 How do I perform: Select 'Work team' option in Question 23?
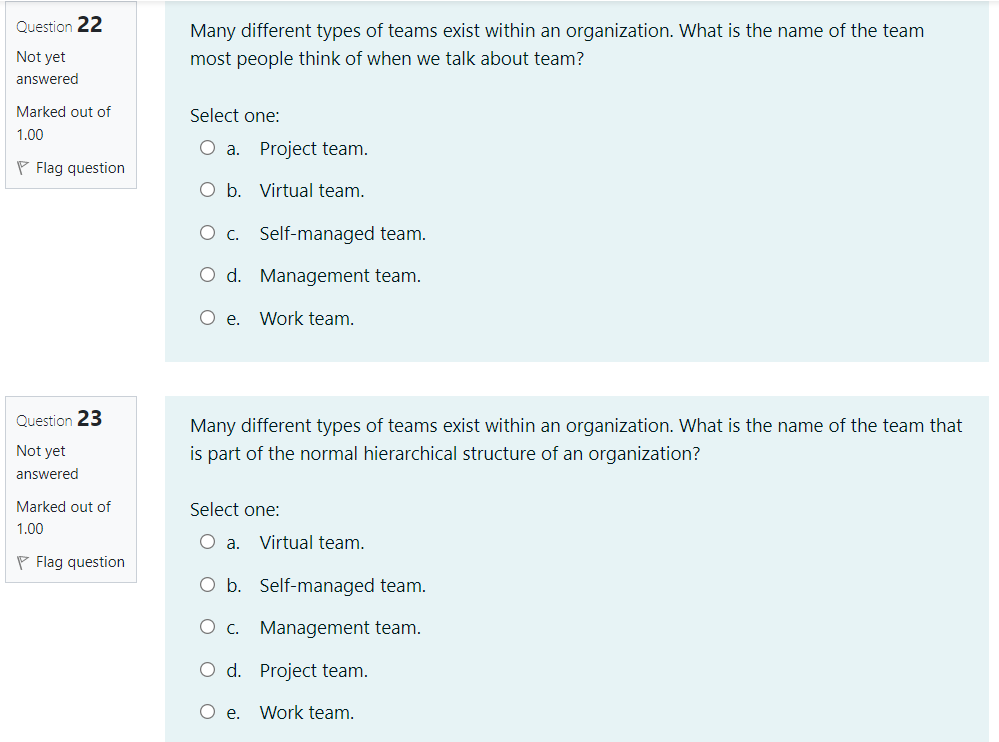point(207,711)
